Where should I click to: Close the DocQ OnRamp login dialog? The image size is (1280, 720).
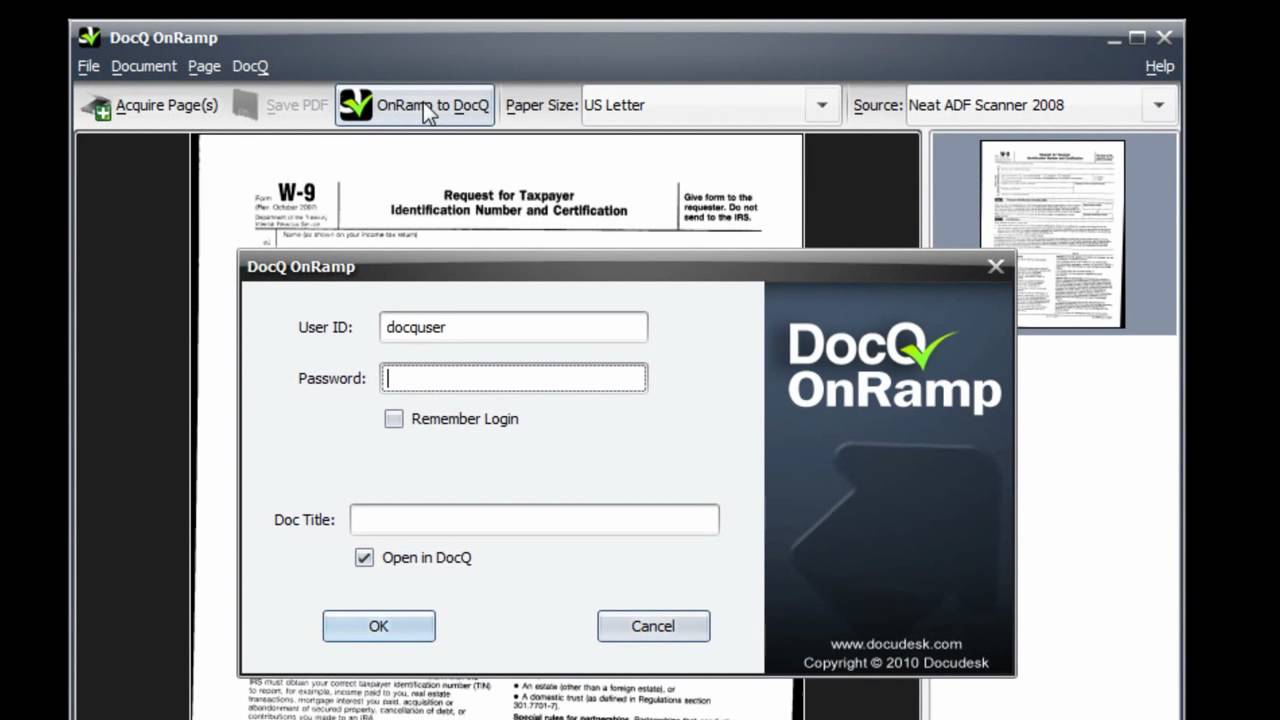click(996, 267)
